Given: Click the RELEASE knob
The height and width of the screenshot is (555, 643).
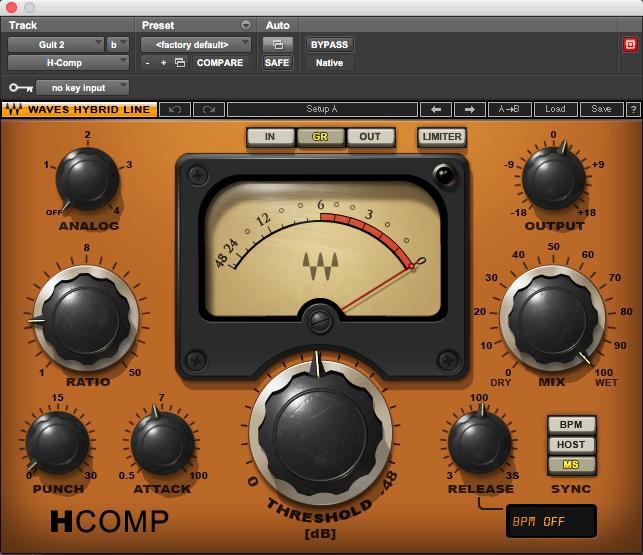Looking at the screenshot, I should (480, 443).
